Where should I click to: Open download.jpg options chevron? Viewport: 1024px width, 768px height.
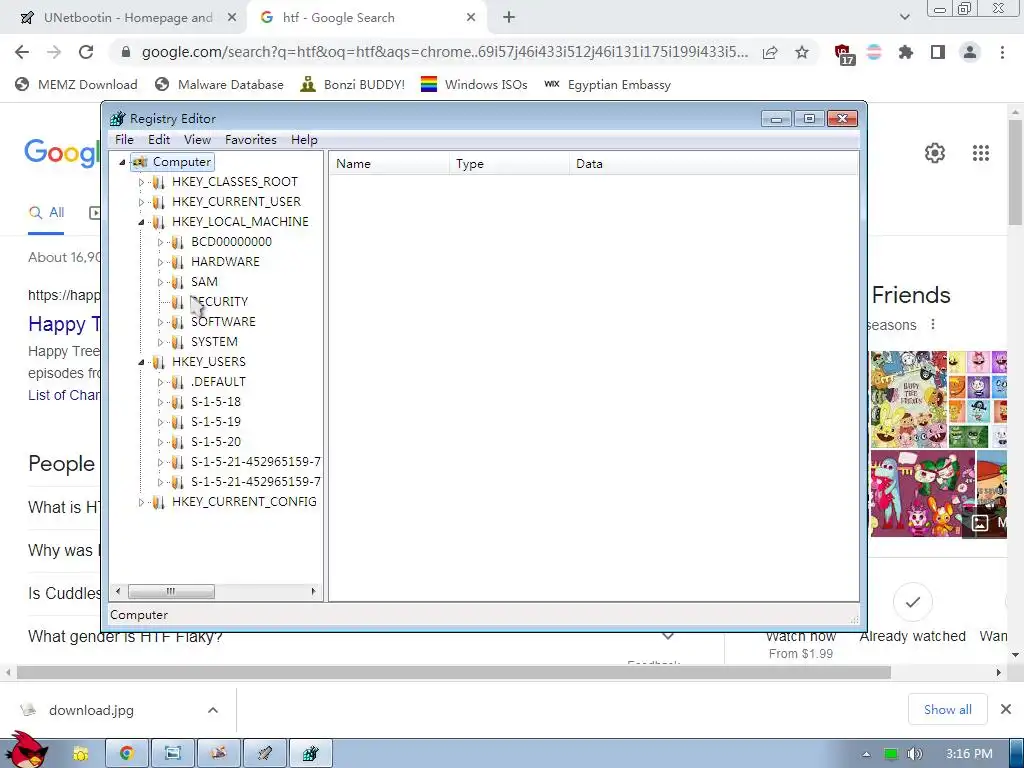point(213,710)
